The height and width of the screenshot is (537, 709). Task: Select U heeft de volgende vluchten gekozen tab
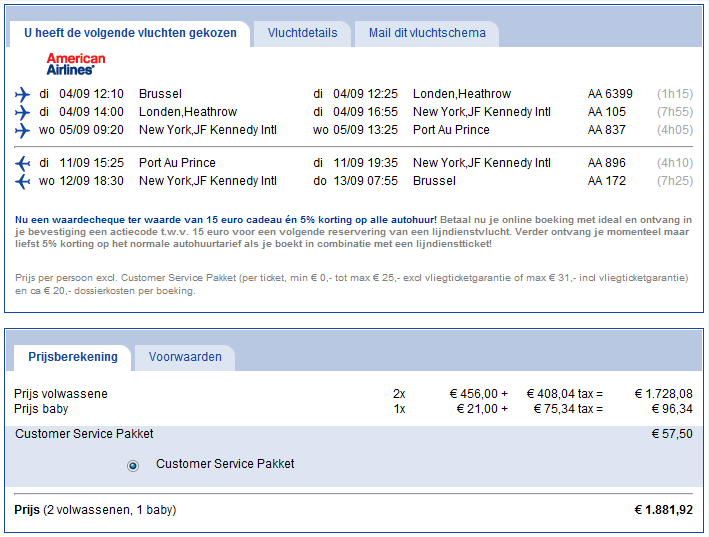point(130,33)
